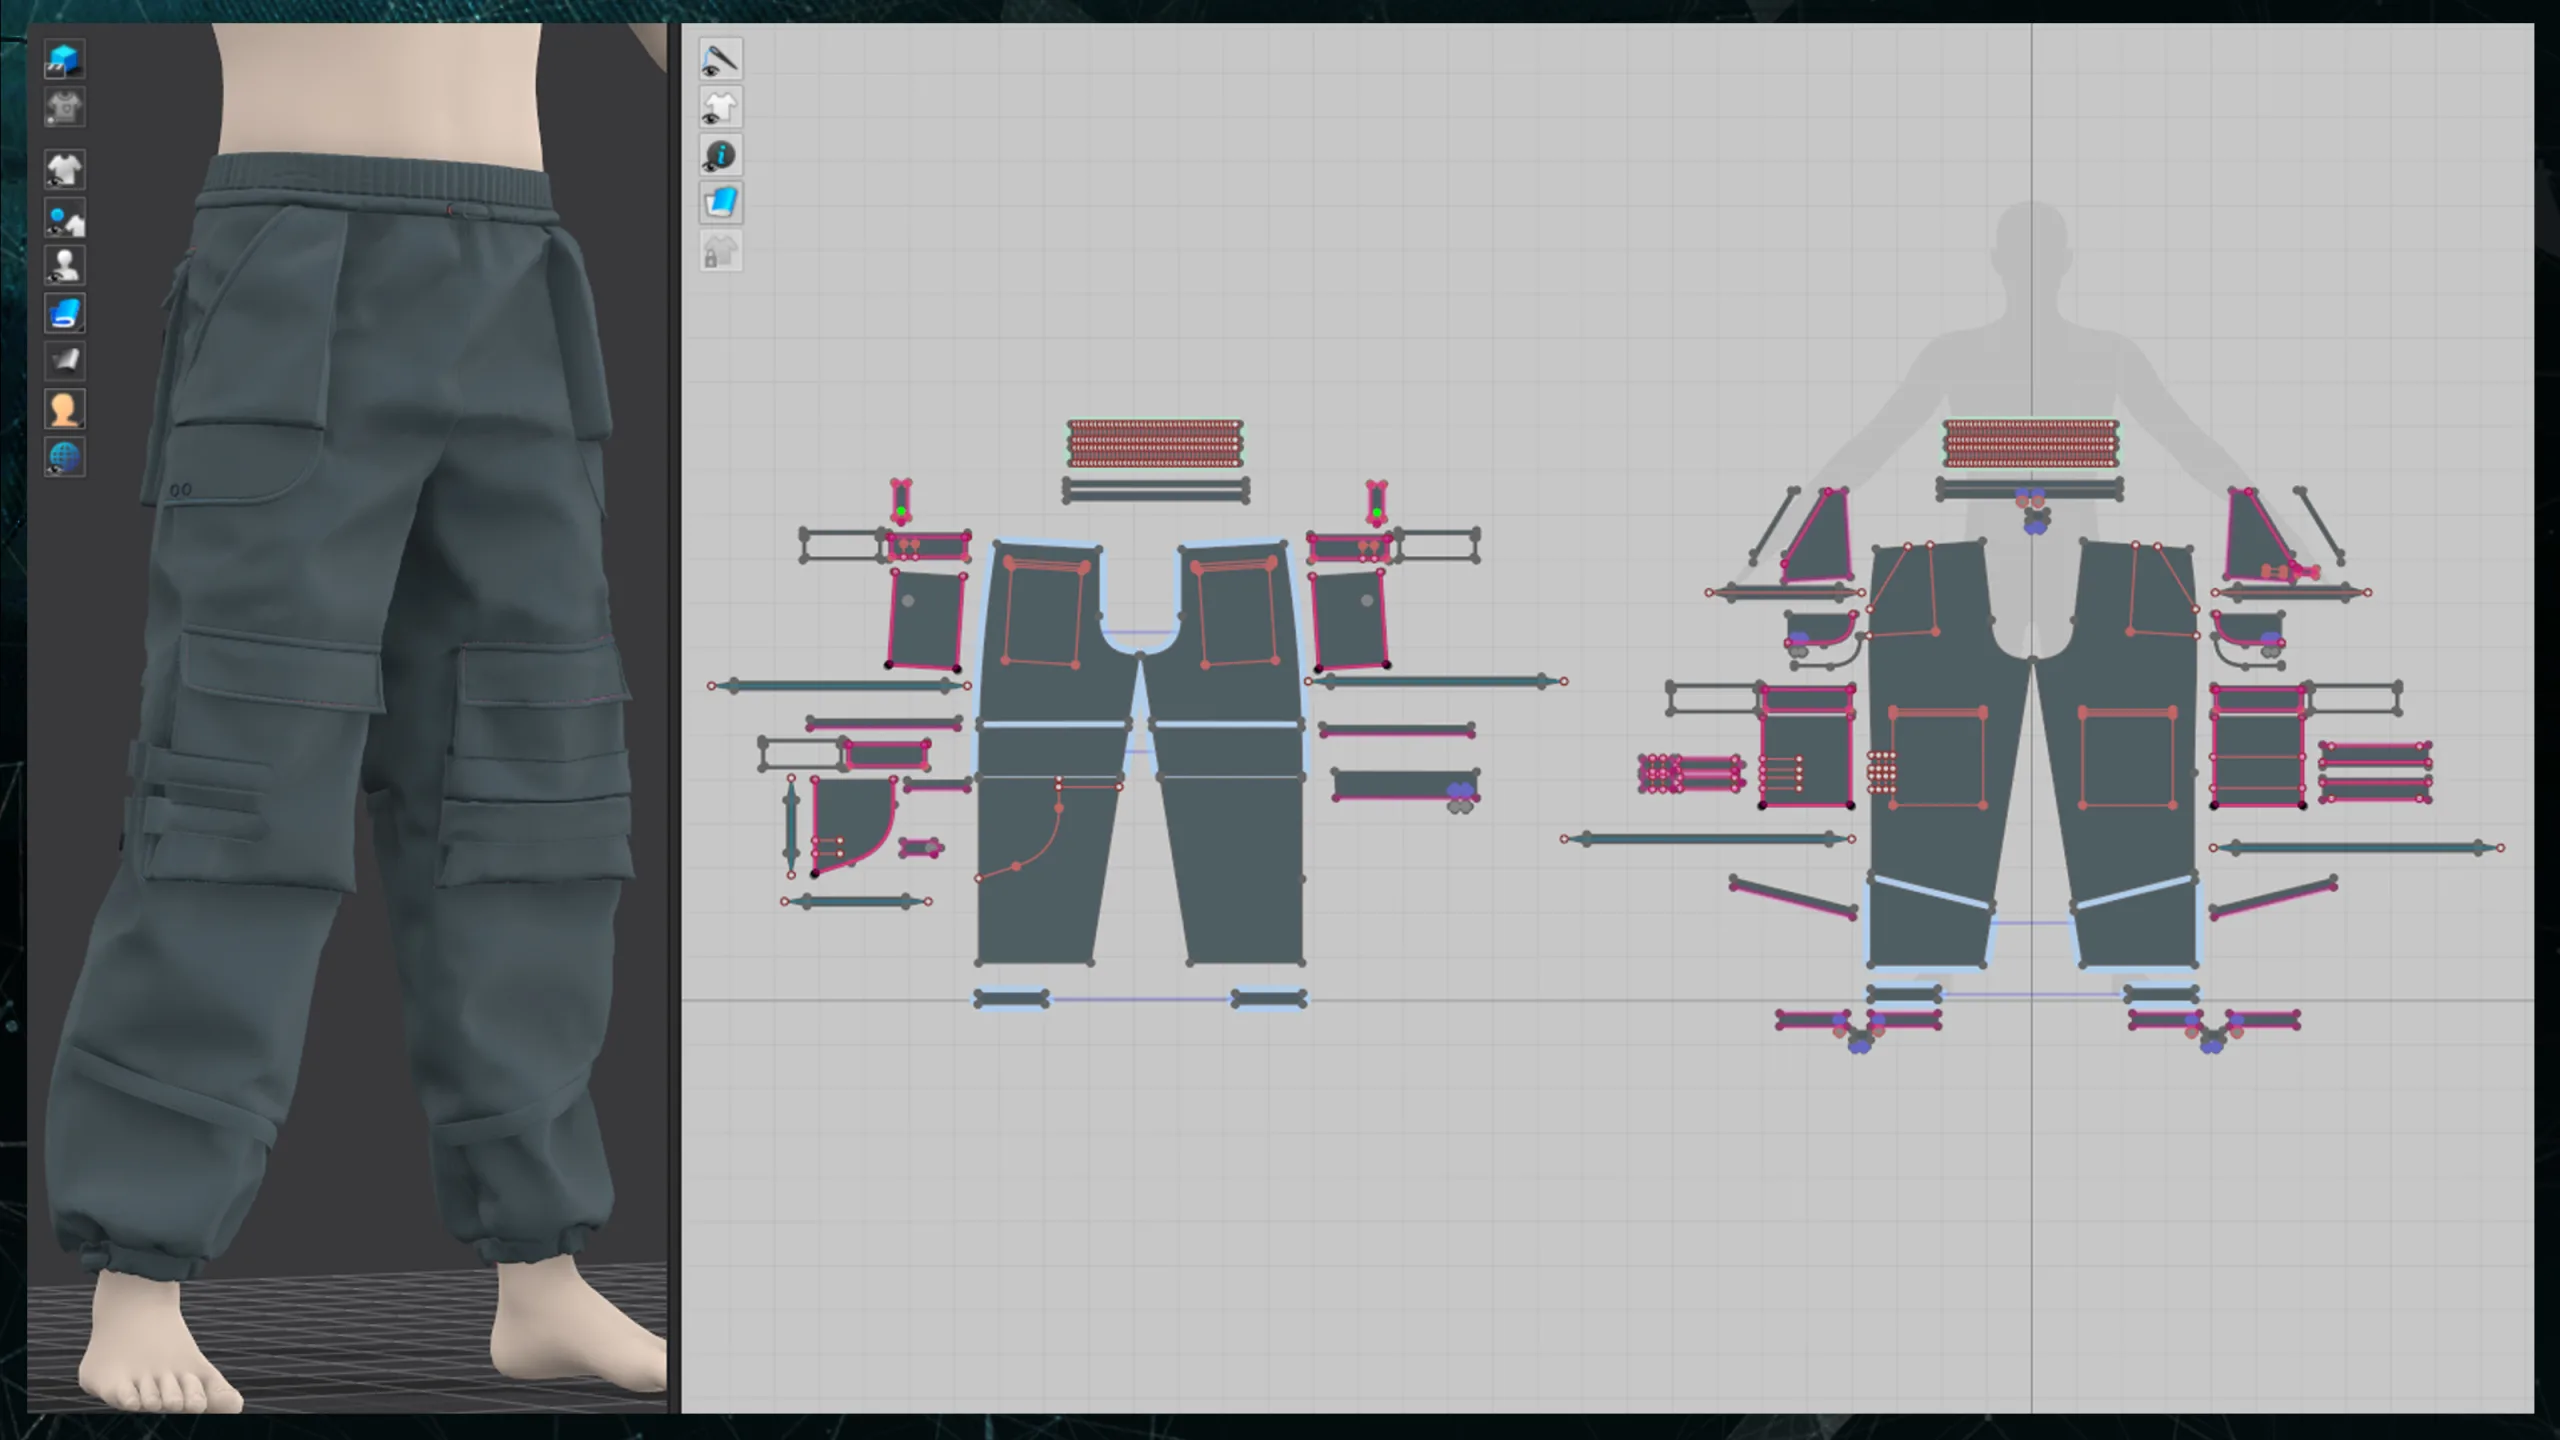Toggle 3D garment display eye icon
Screen dimensions: 2560x1440
pyautogui.click(x=64, y=170)
